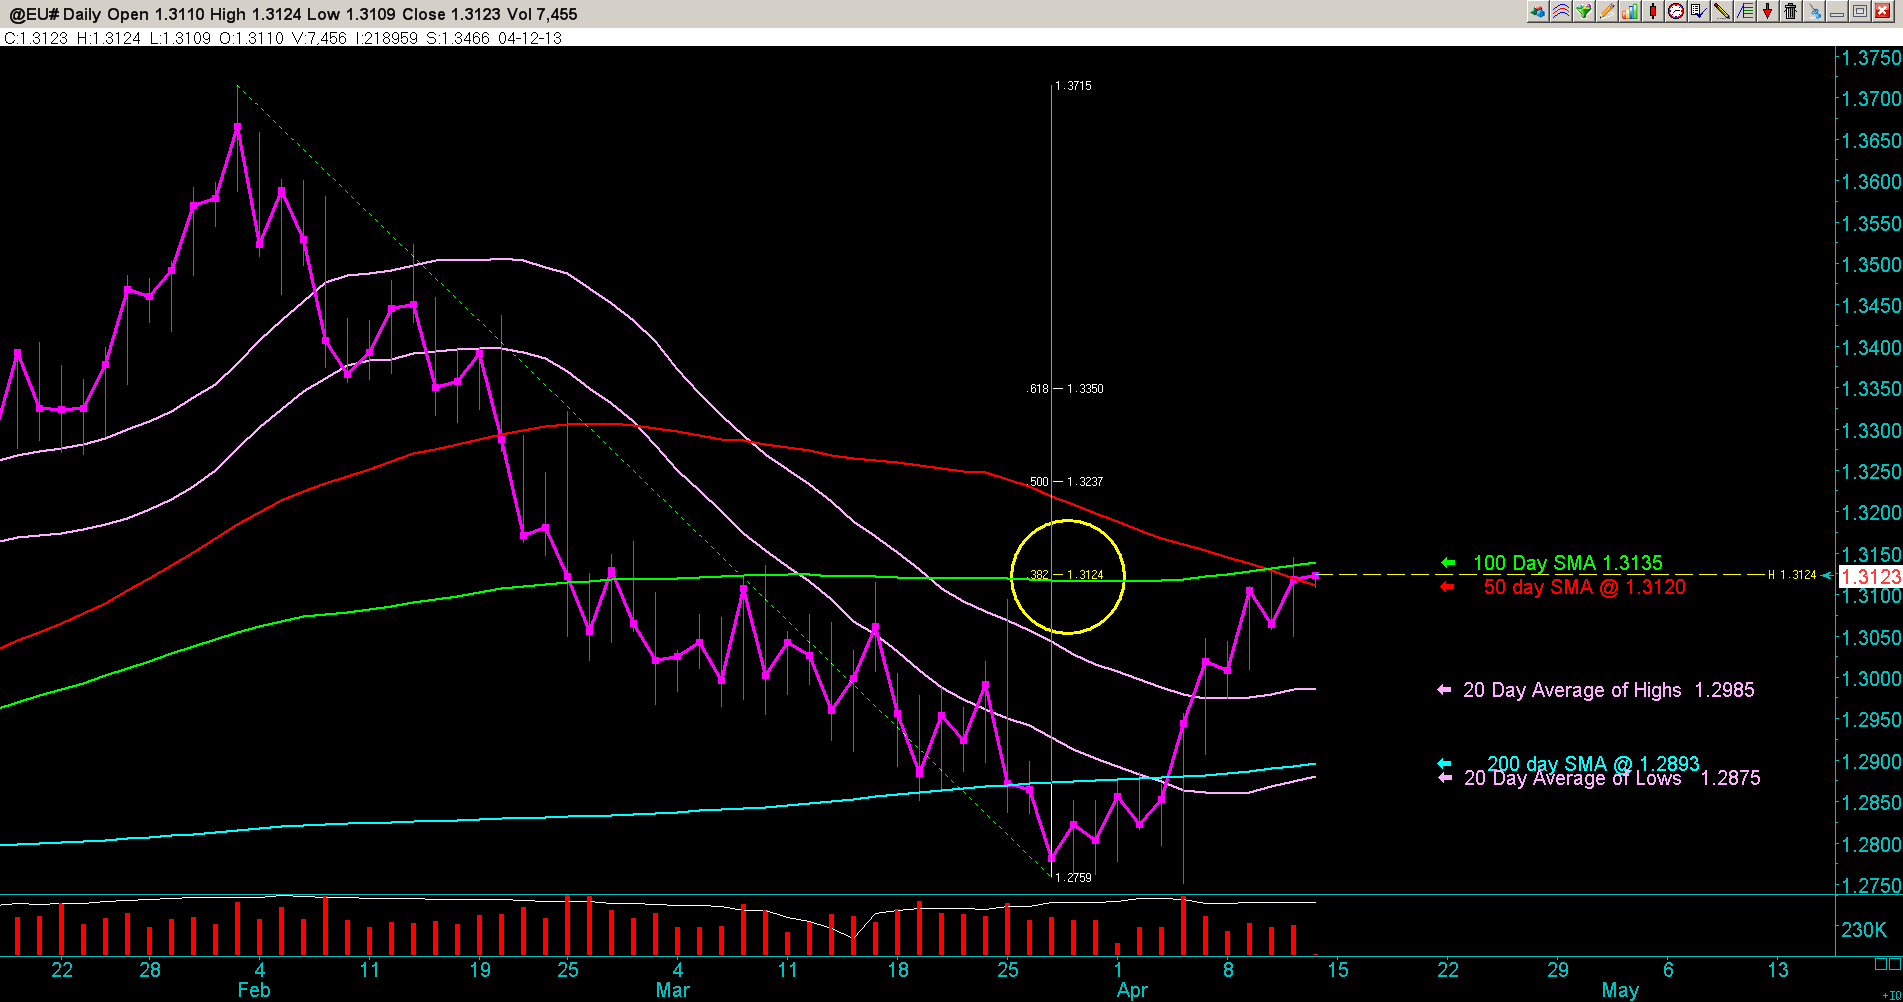Screen dimensions: 1903x1002
Task: Click the pink arrow beside Average of Highs
Action: (x=1444, y=690)
